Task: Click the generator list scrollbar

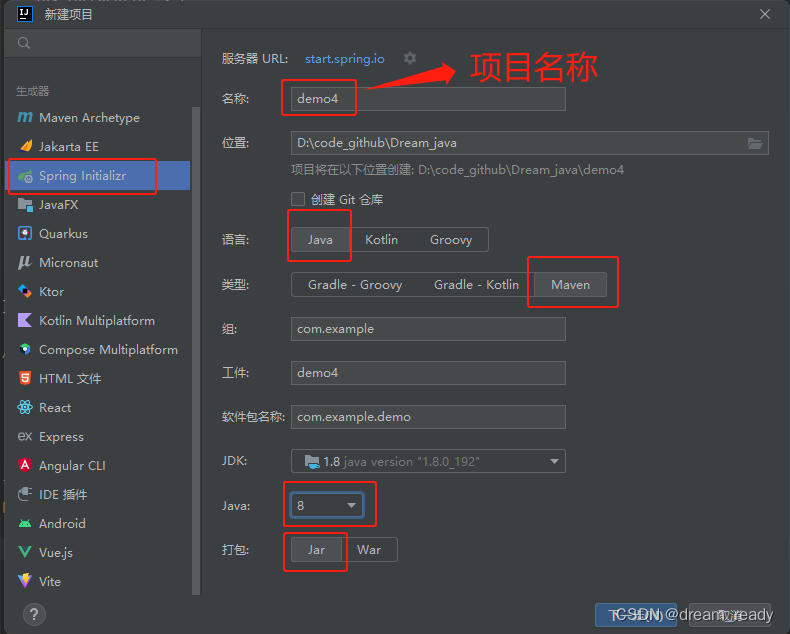Action: click(x=196, y=351)
